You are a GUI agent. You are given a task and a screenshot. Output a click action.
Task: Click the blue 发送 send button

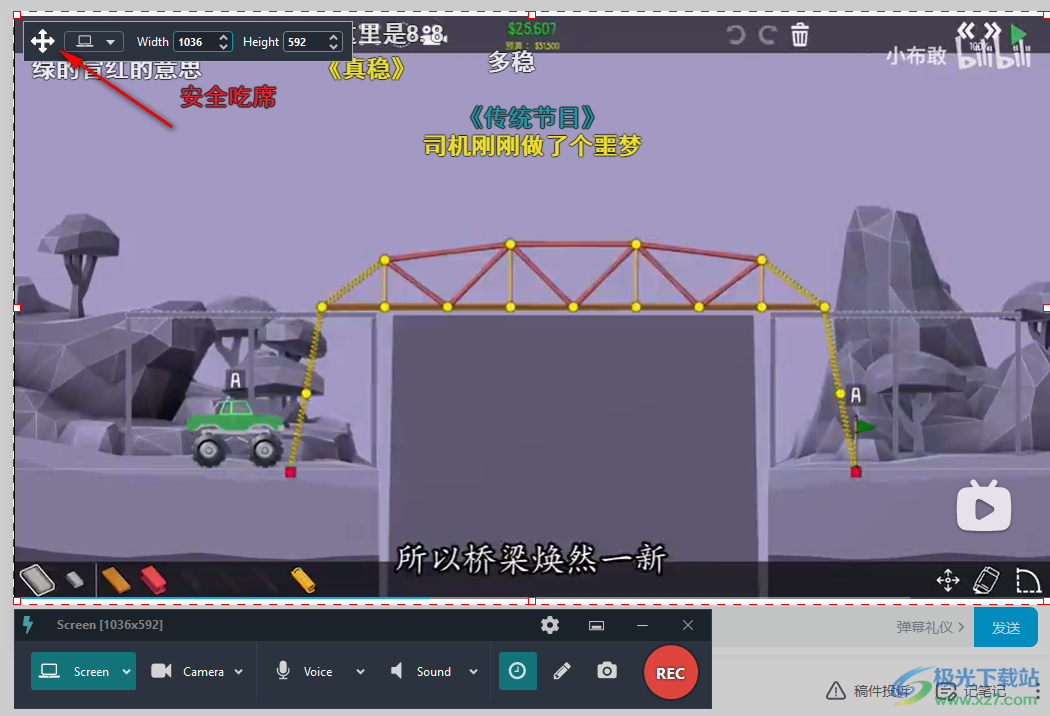tap(1006, 628)
